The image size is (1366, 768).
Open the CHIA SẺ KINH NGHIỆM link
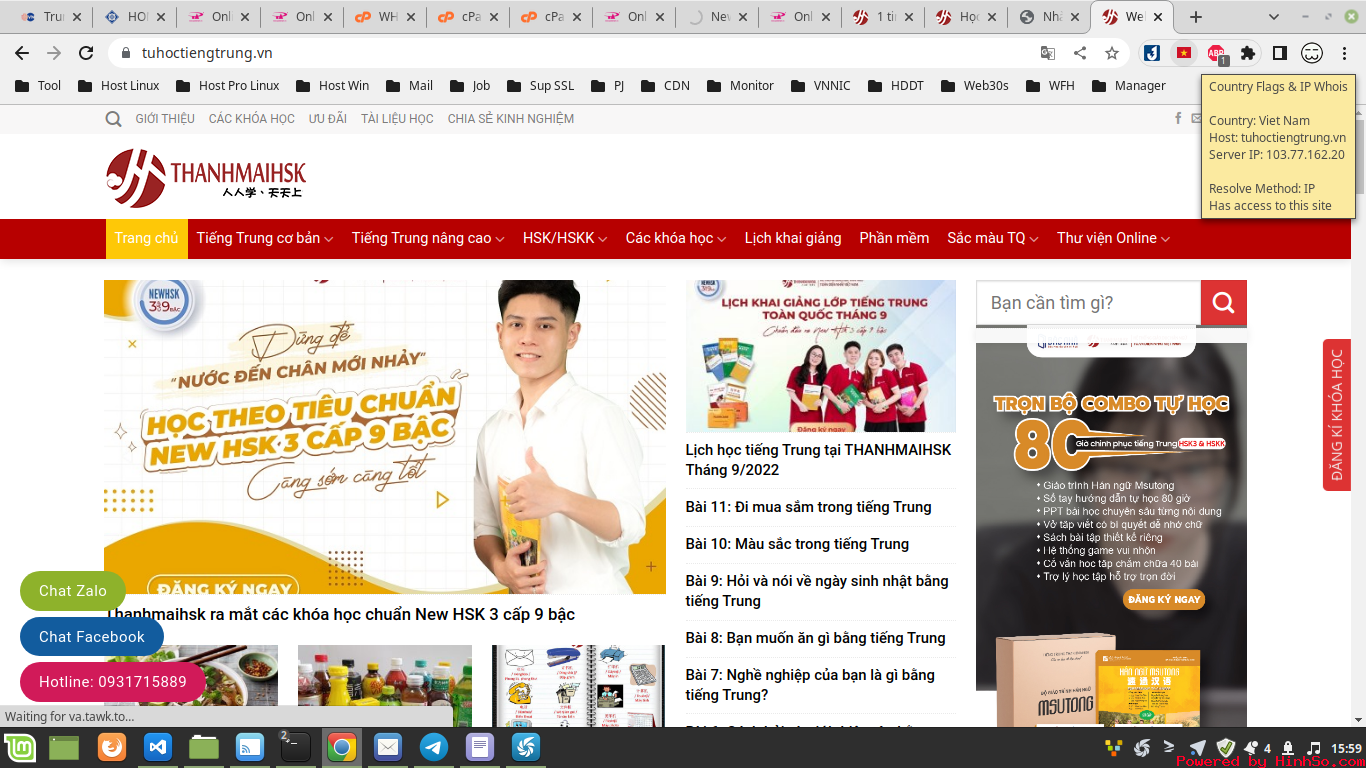coord(511,119)
